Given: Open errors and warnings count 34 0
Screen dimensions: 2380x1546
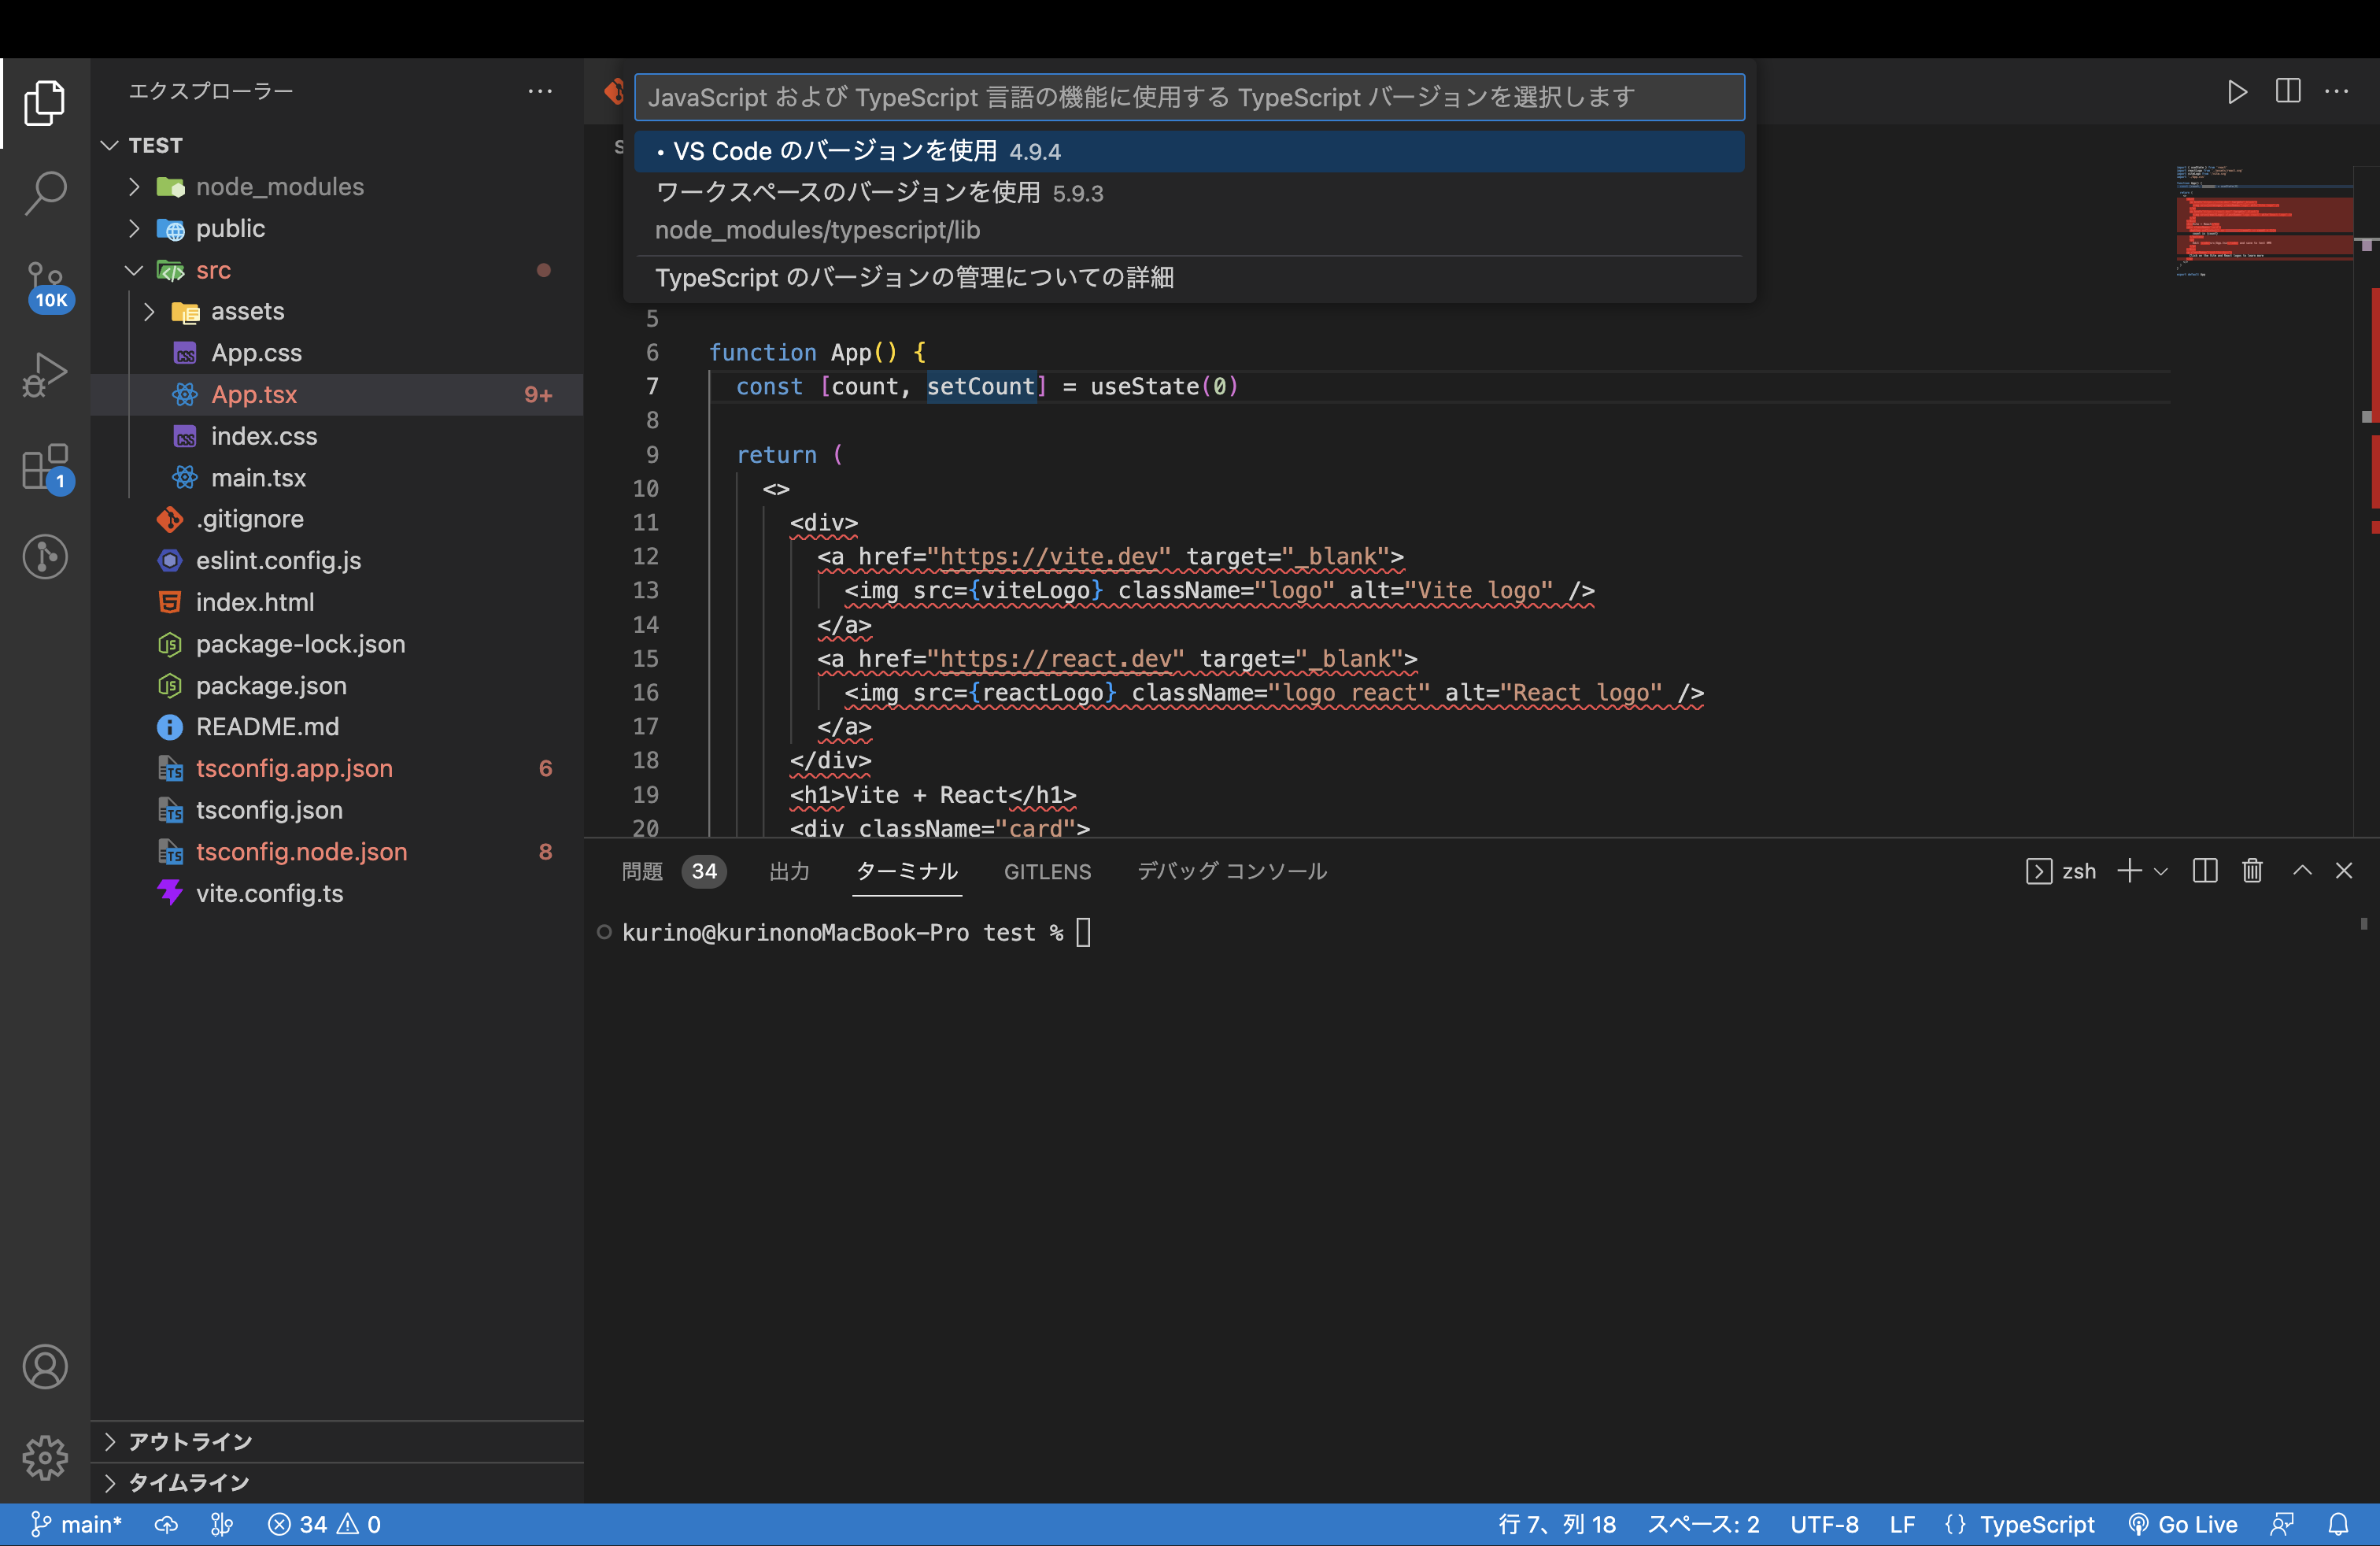Looking at the screenshot, I should [324, 1524].
